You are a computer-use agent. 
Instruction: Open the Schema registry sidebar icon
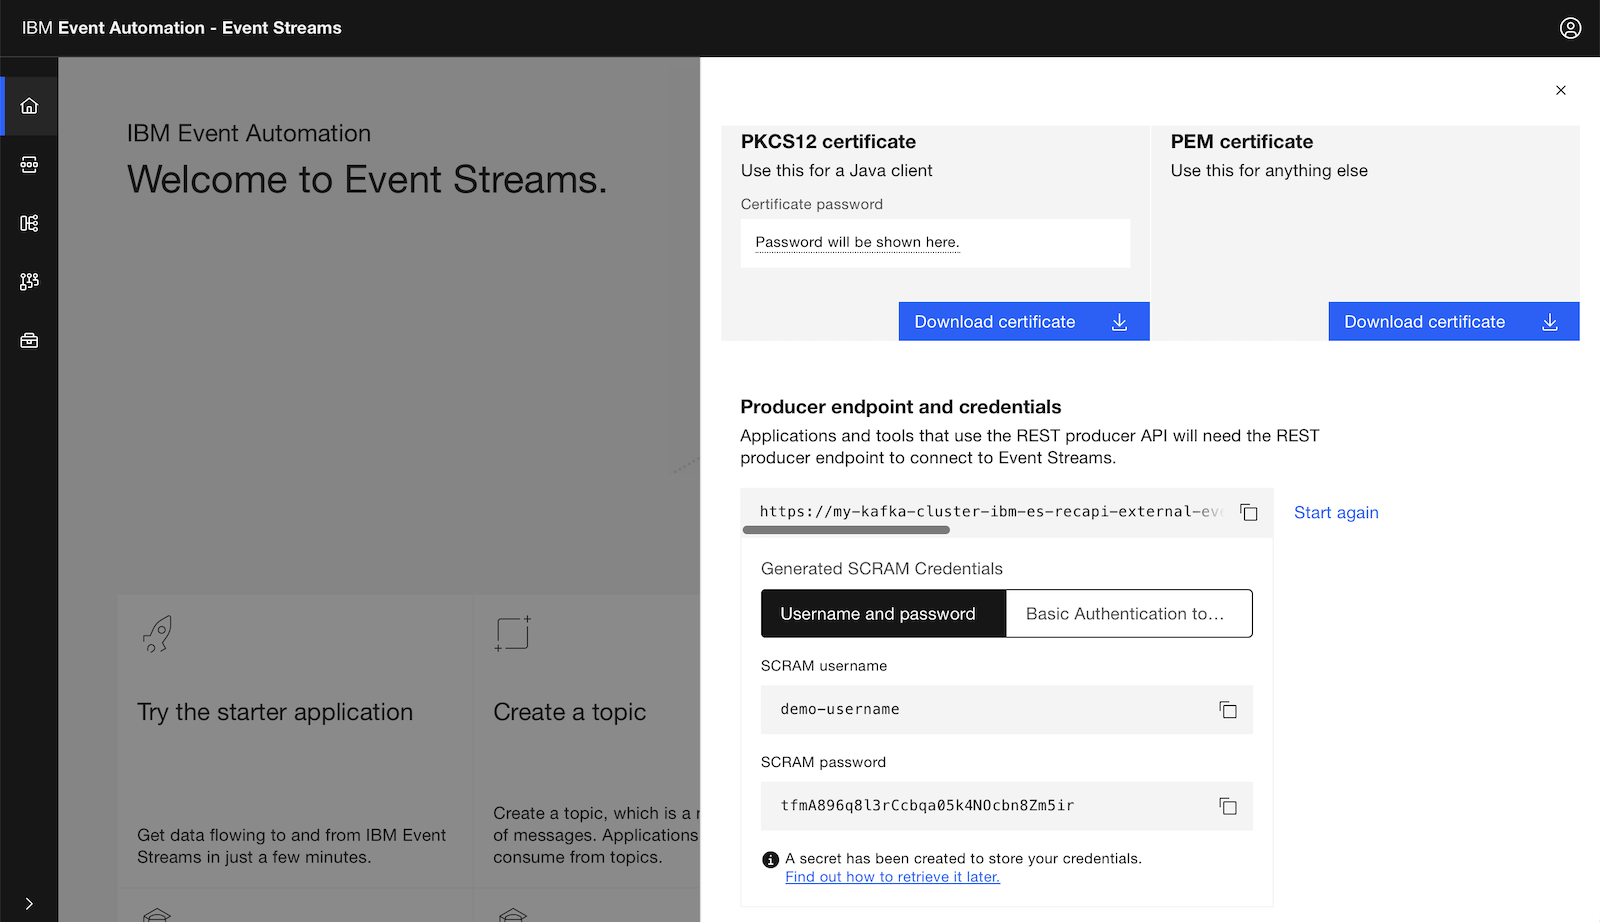click(29, 223)
